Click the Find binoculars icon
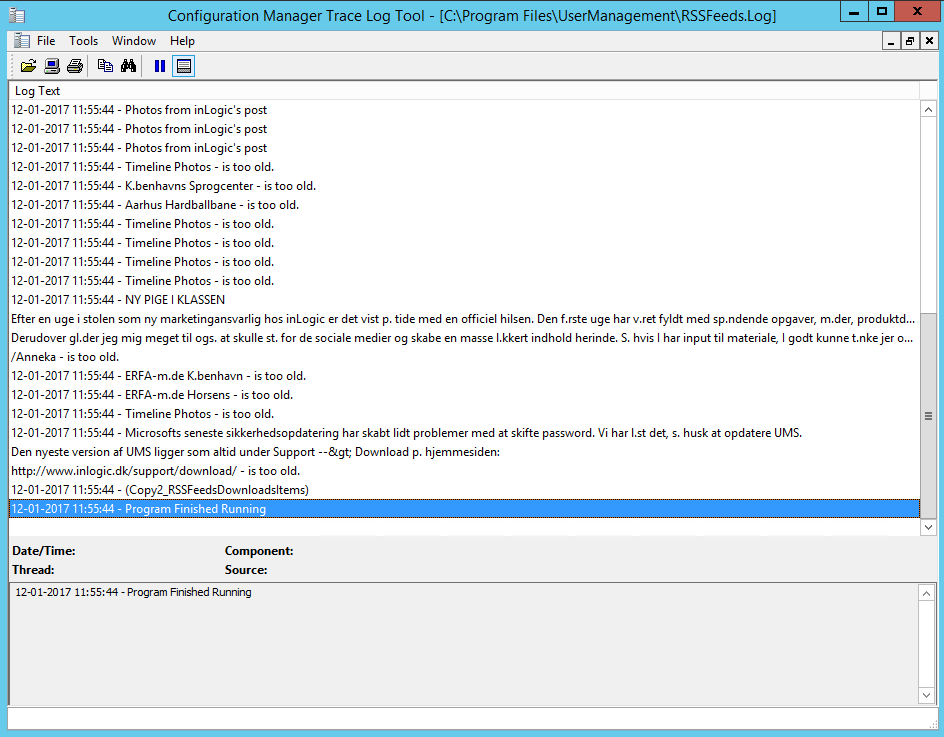Screen dimensions: 944x737 click(x=128, y=66)
